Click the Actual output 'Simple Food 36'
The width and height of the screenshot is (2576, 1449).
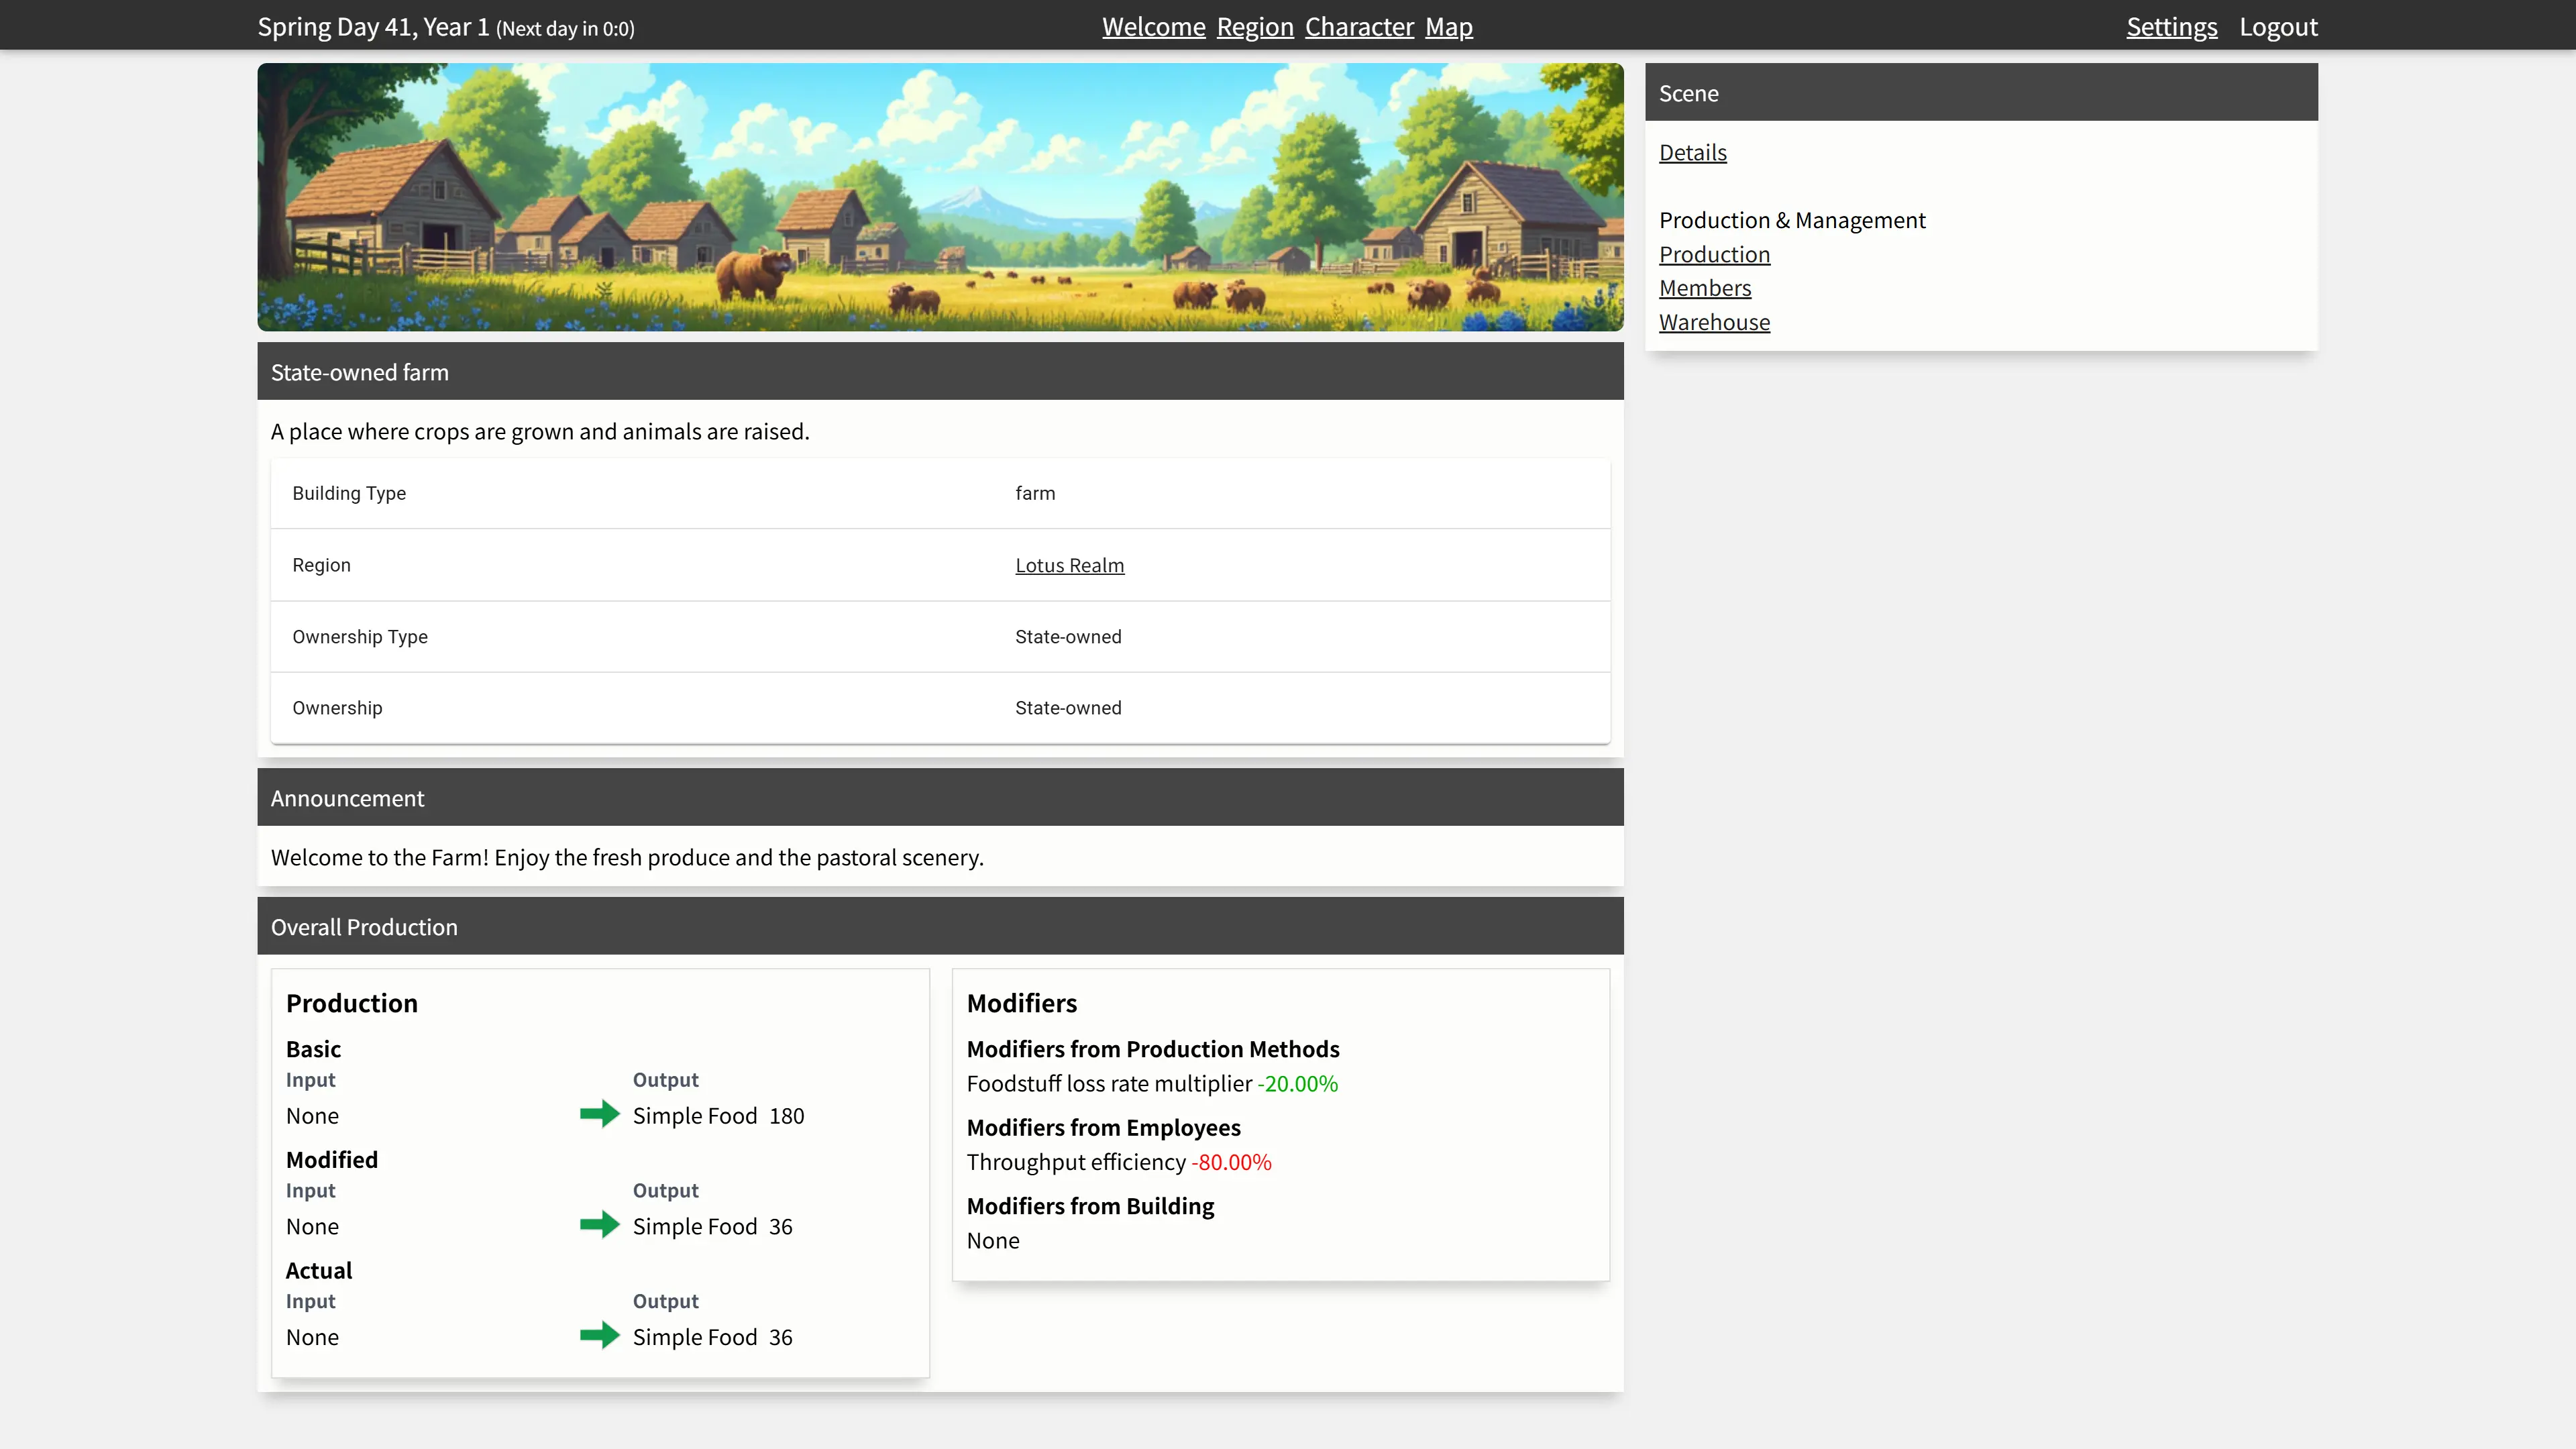pos(712,1338)
